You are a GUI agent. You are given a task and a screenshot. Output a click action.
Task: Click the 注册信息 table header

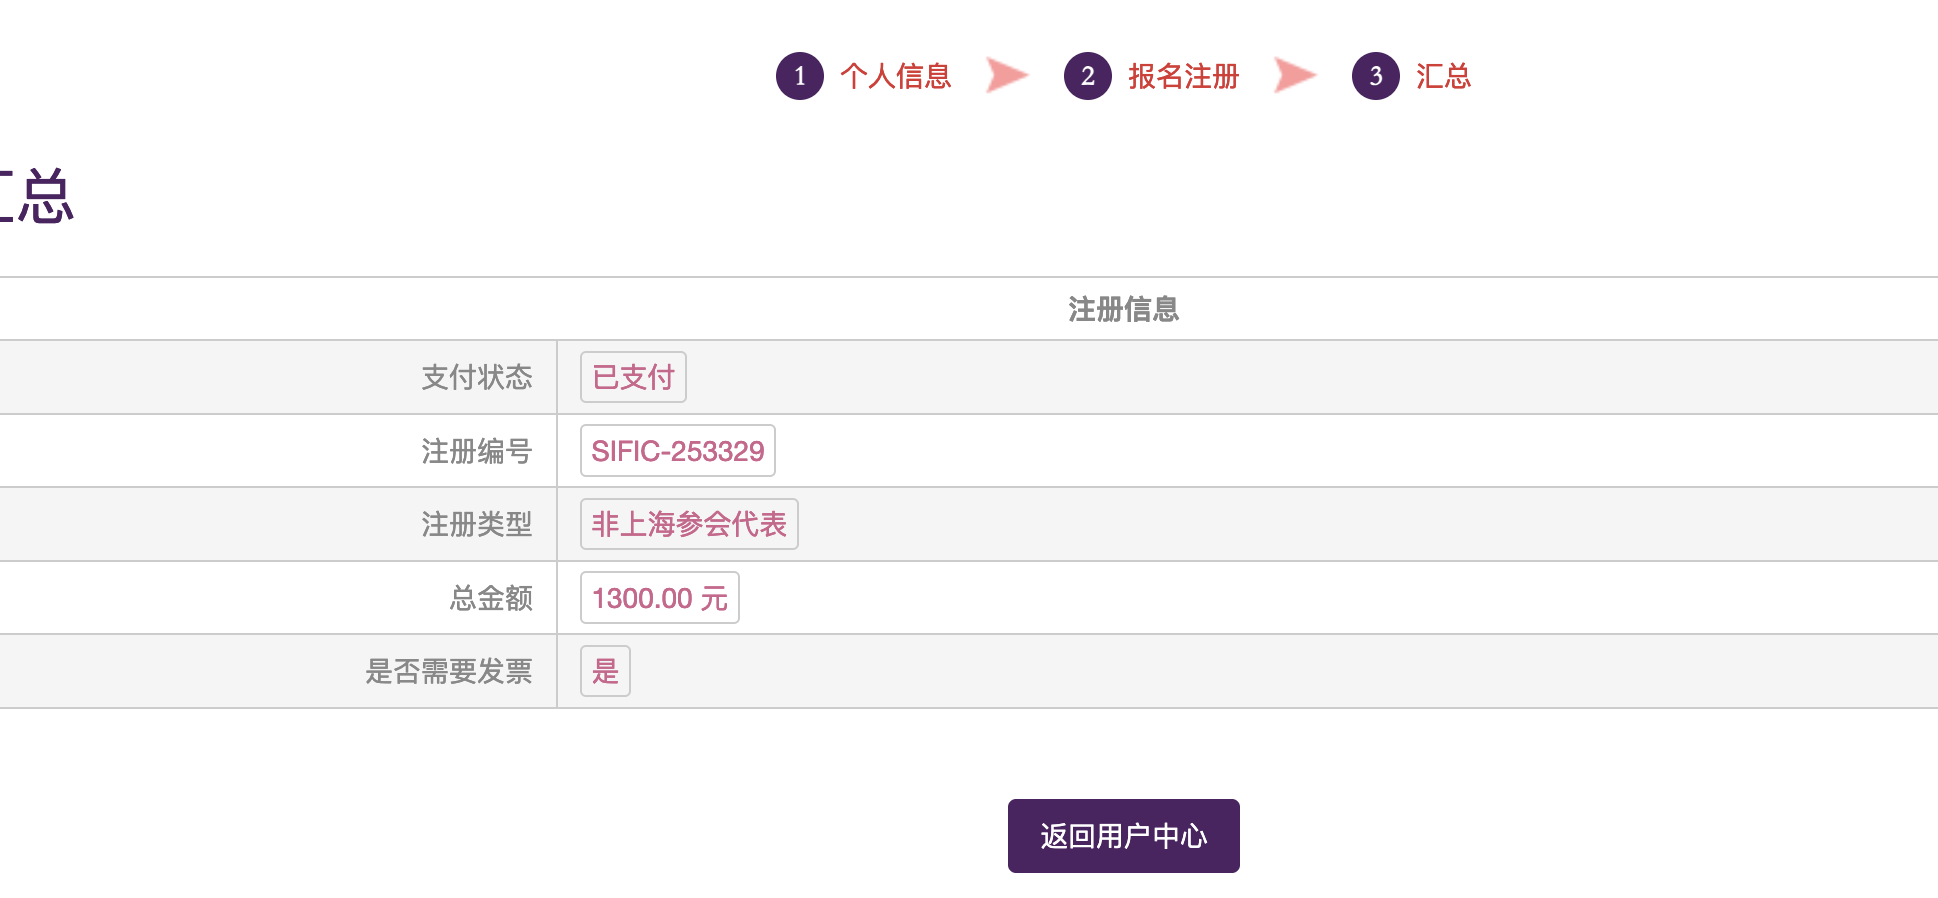pos(1123,309)
